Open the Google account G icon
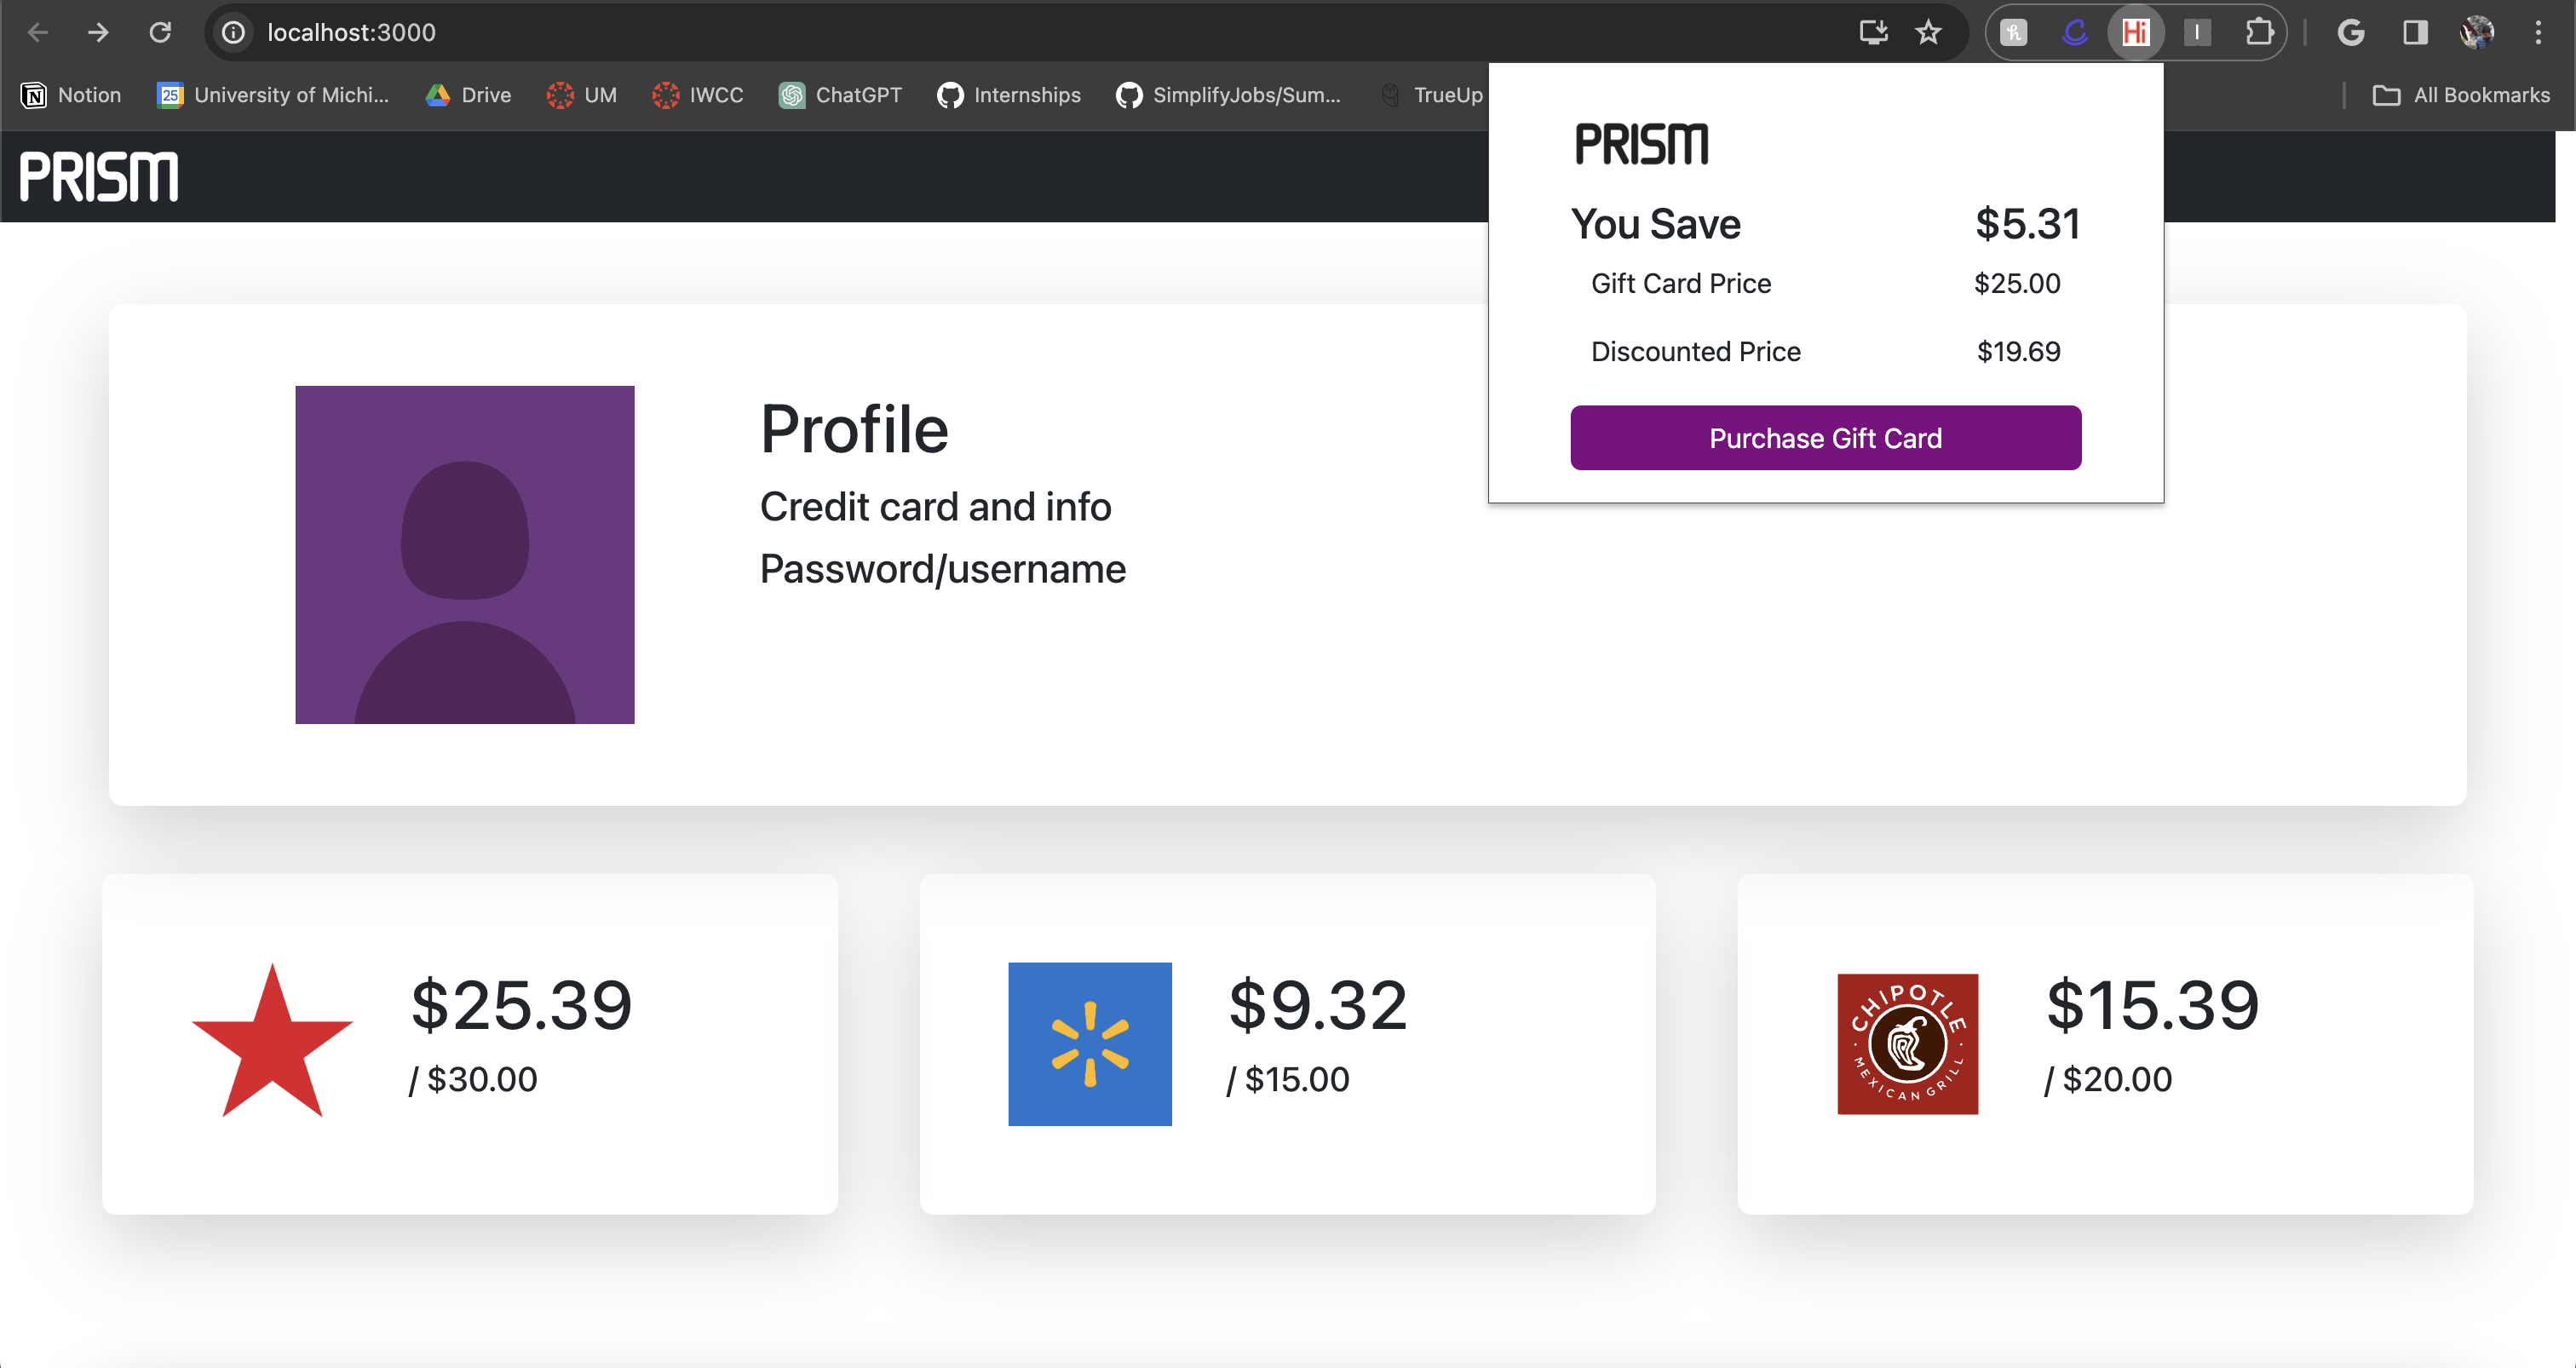The image size is (2576, 1368). click(2351, 32)
